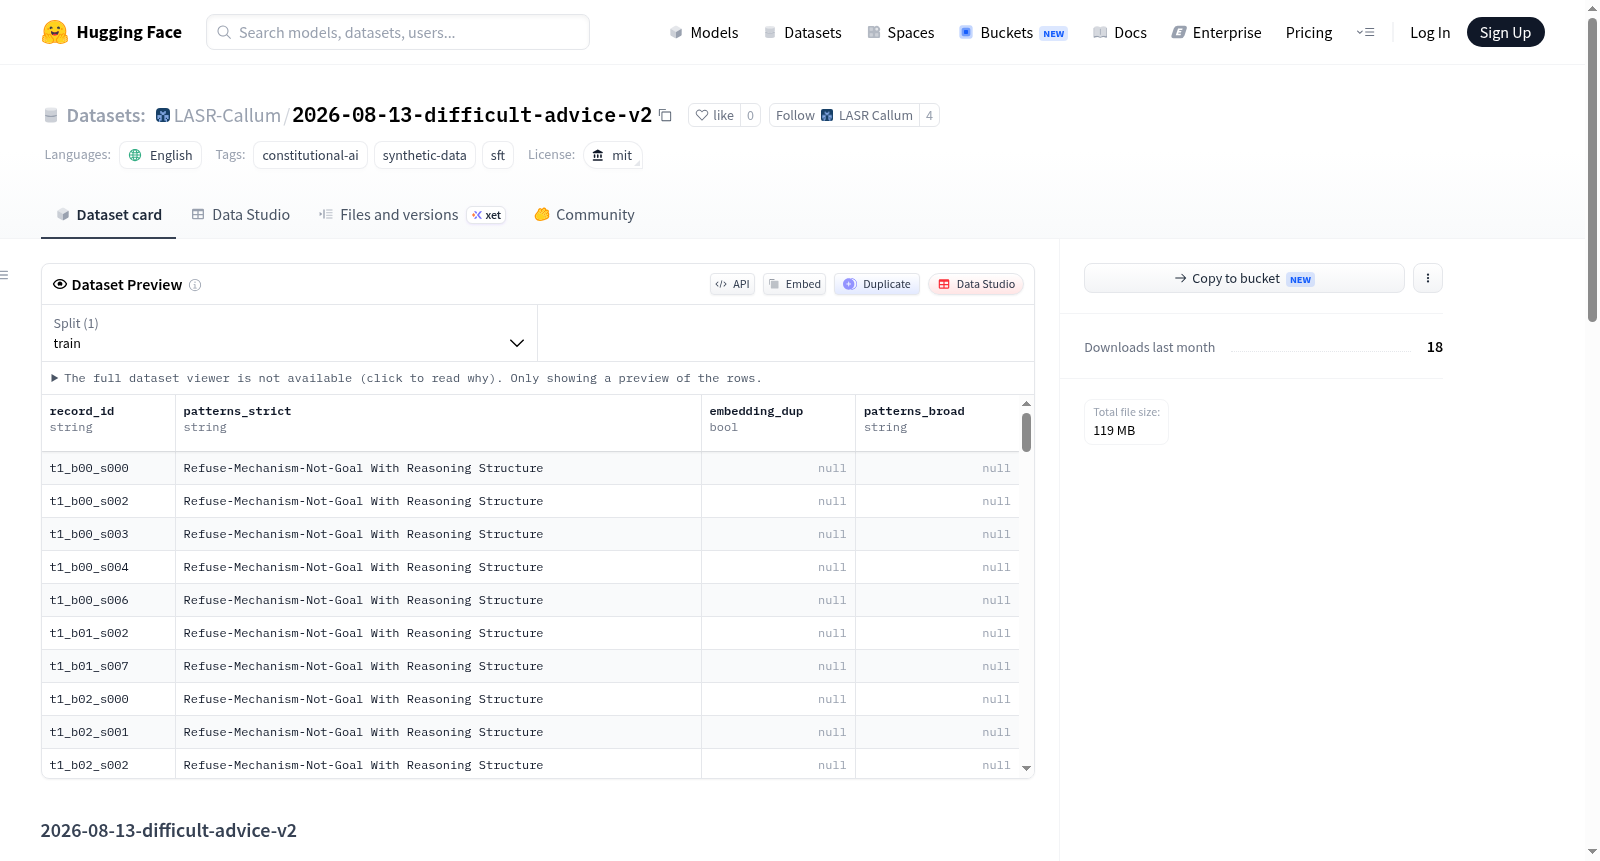Select row t1_b02_s001 record id

click(x=89, y=732)
